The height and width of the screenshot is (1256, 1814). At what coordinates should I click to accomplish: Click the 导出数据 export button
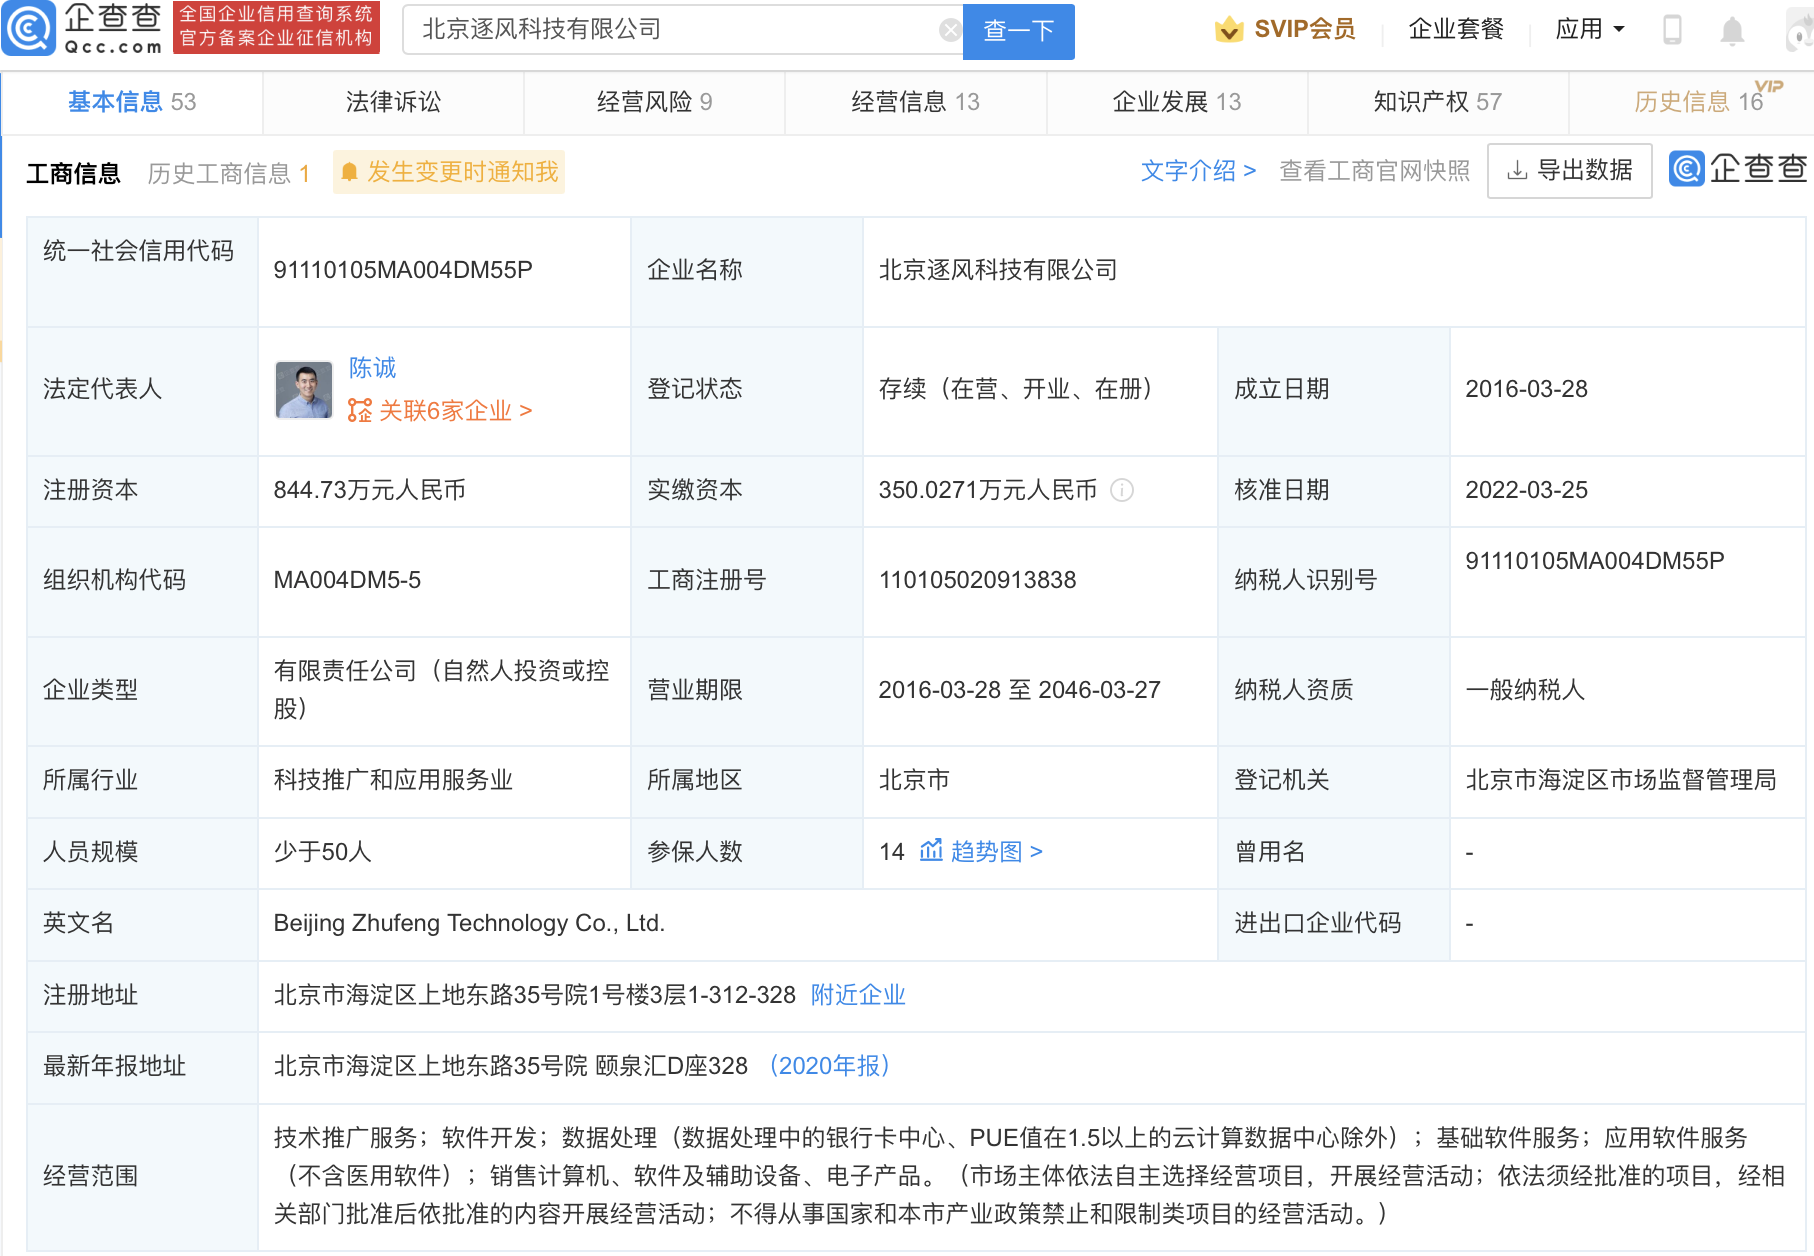[x=1569, y=171]
